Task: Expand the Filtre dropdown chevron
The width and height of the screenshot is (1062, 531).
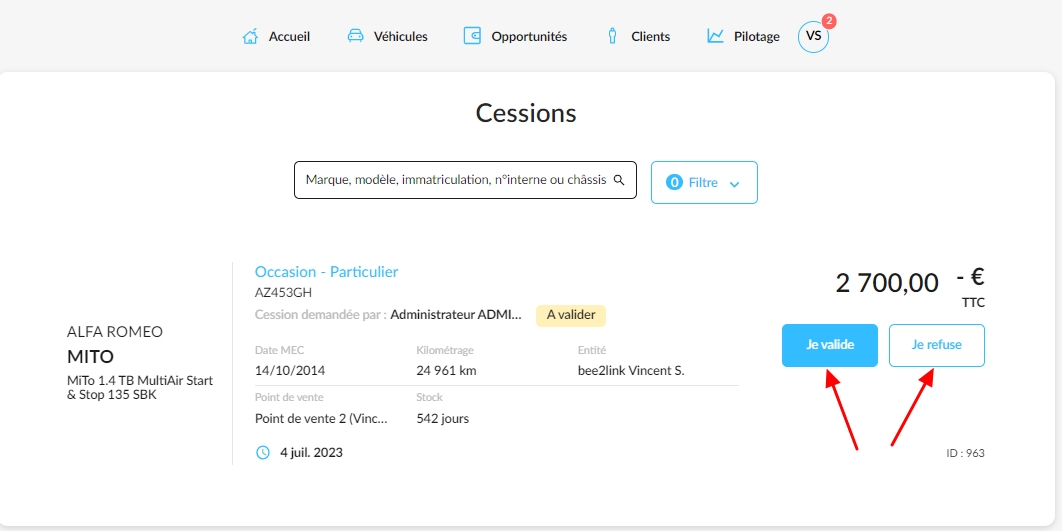Action: pos(734,184)
